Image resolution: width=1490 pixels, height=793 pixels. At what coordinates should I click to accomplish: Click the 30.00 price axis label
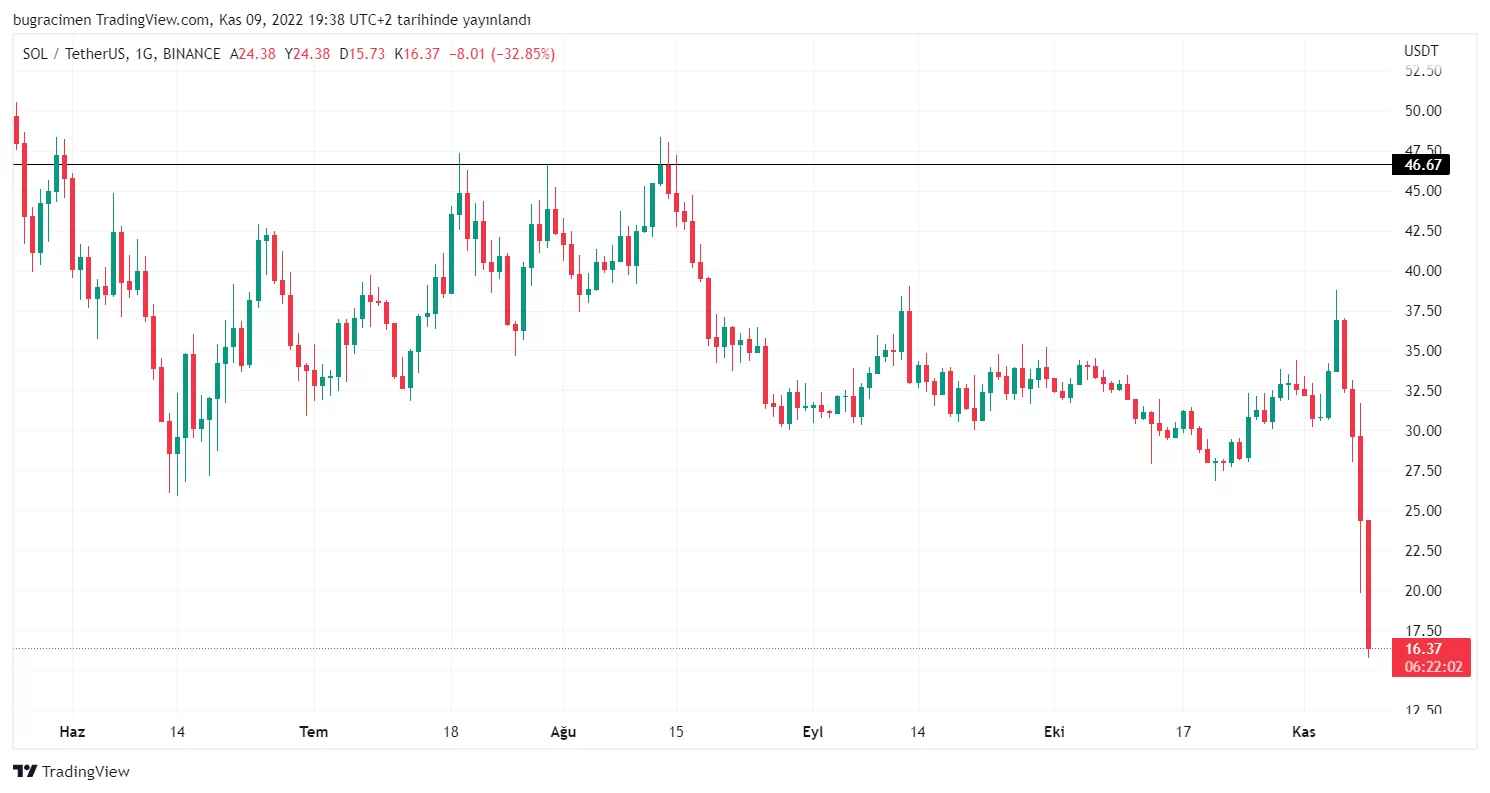[x=1422, y=431]
